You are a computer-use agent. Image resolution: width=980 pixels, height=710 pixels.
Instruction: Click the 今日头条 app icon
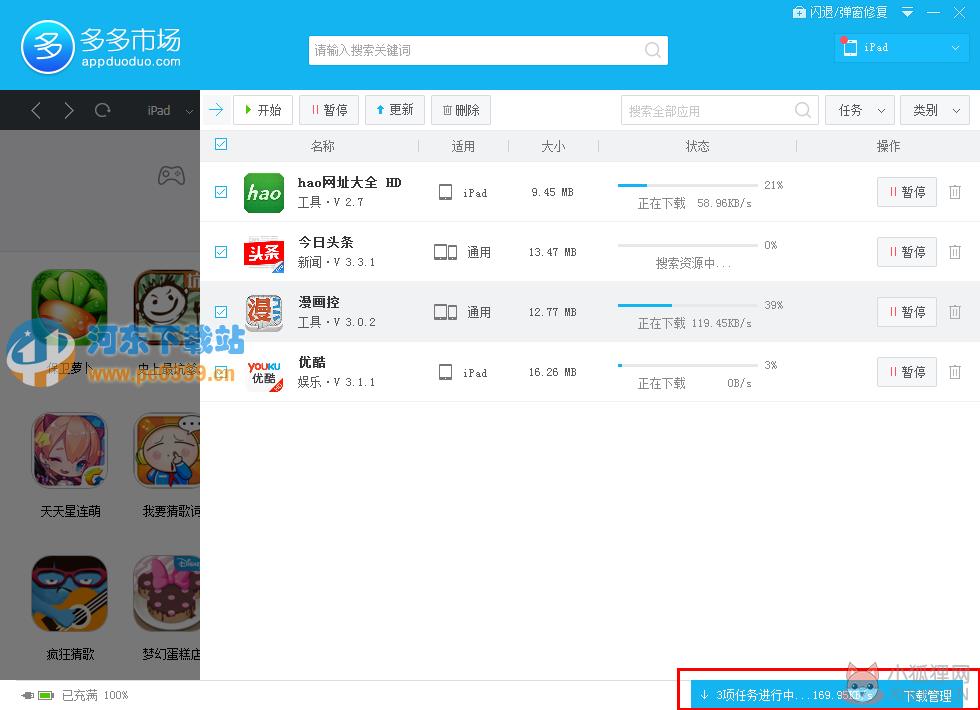264,252
